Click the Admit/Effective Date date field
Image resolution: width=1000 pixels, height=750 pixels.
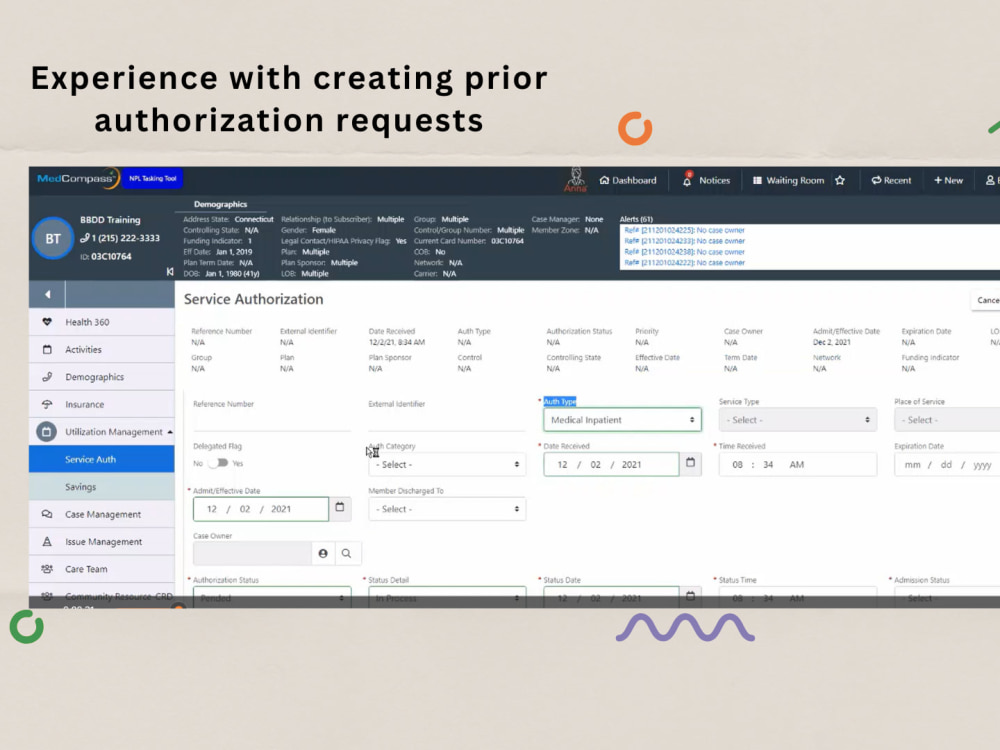[x=261, y=509]
